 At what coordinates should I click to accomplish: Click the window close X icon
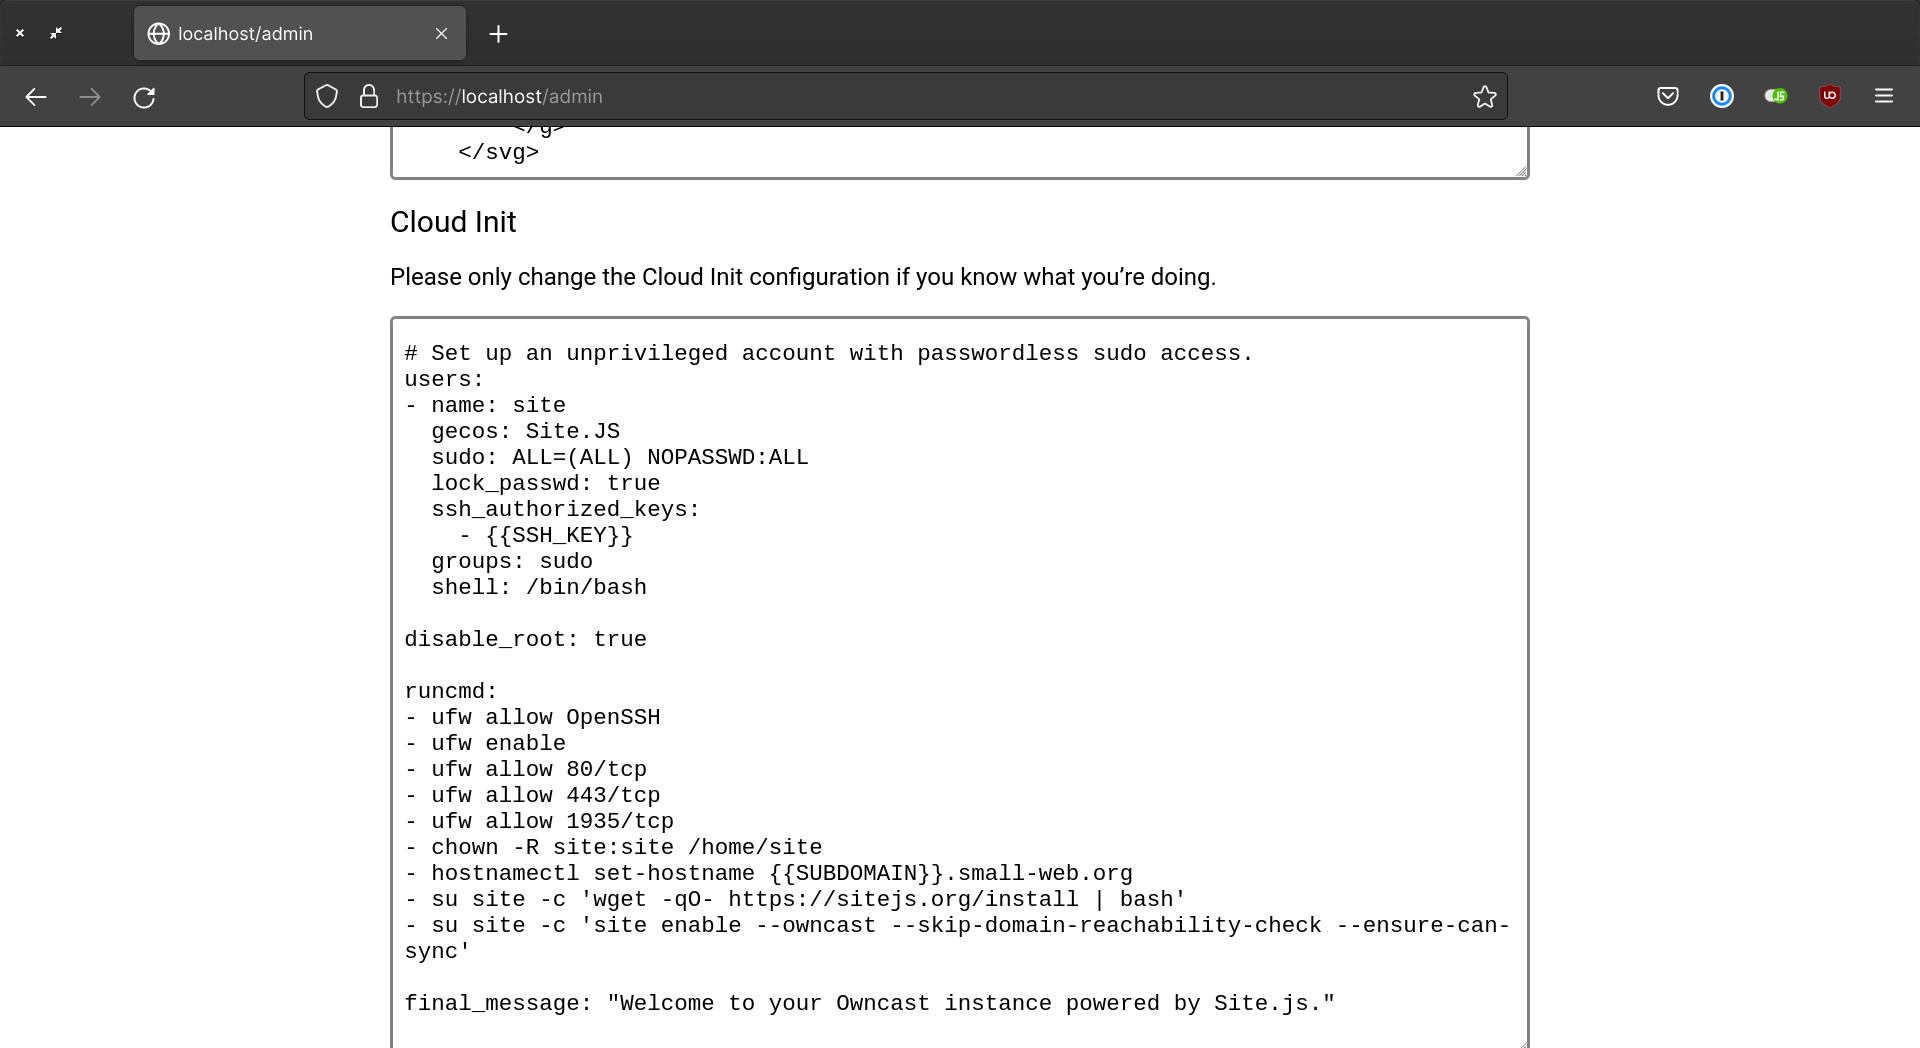tap(20, 33)
